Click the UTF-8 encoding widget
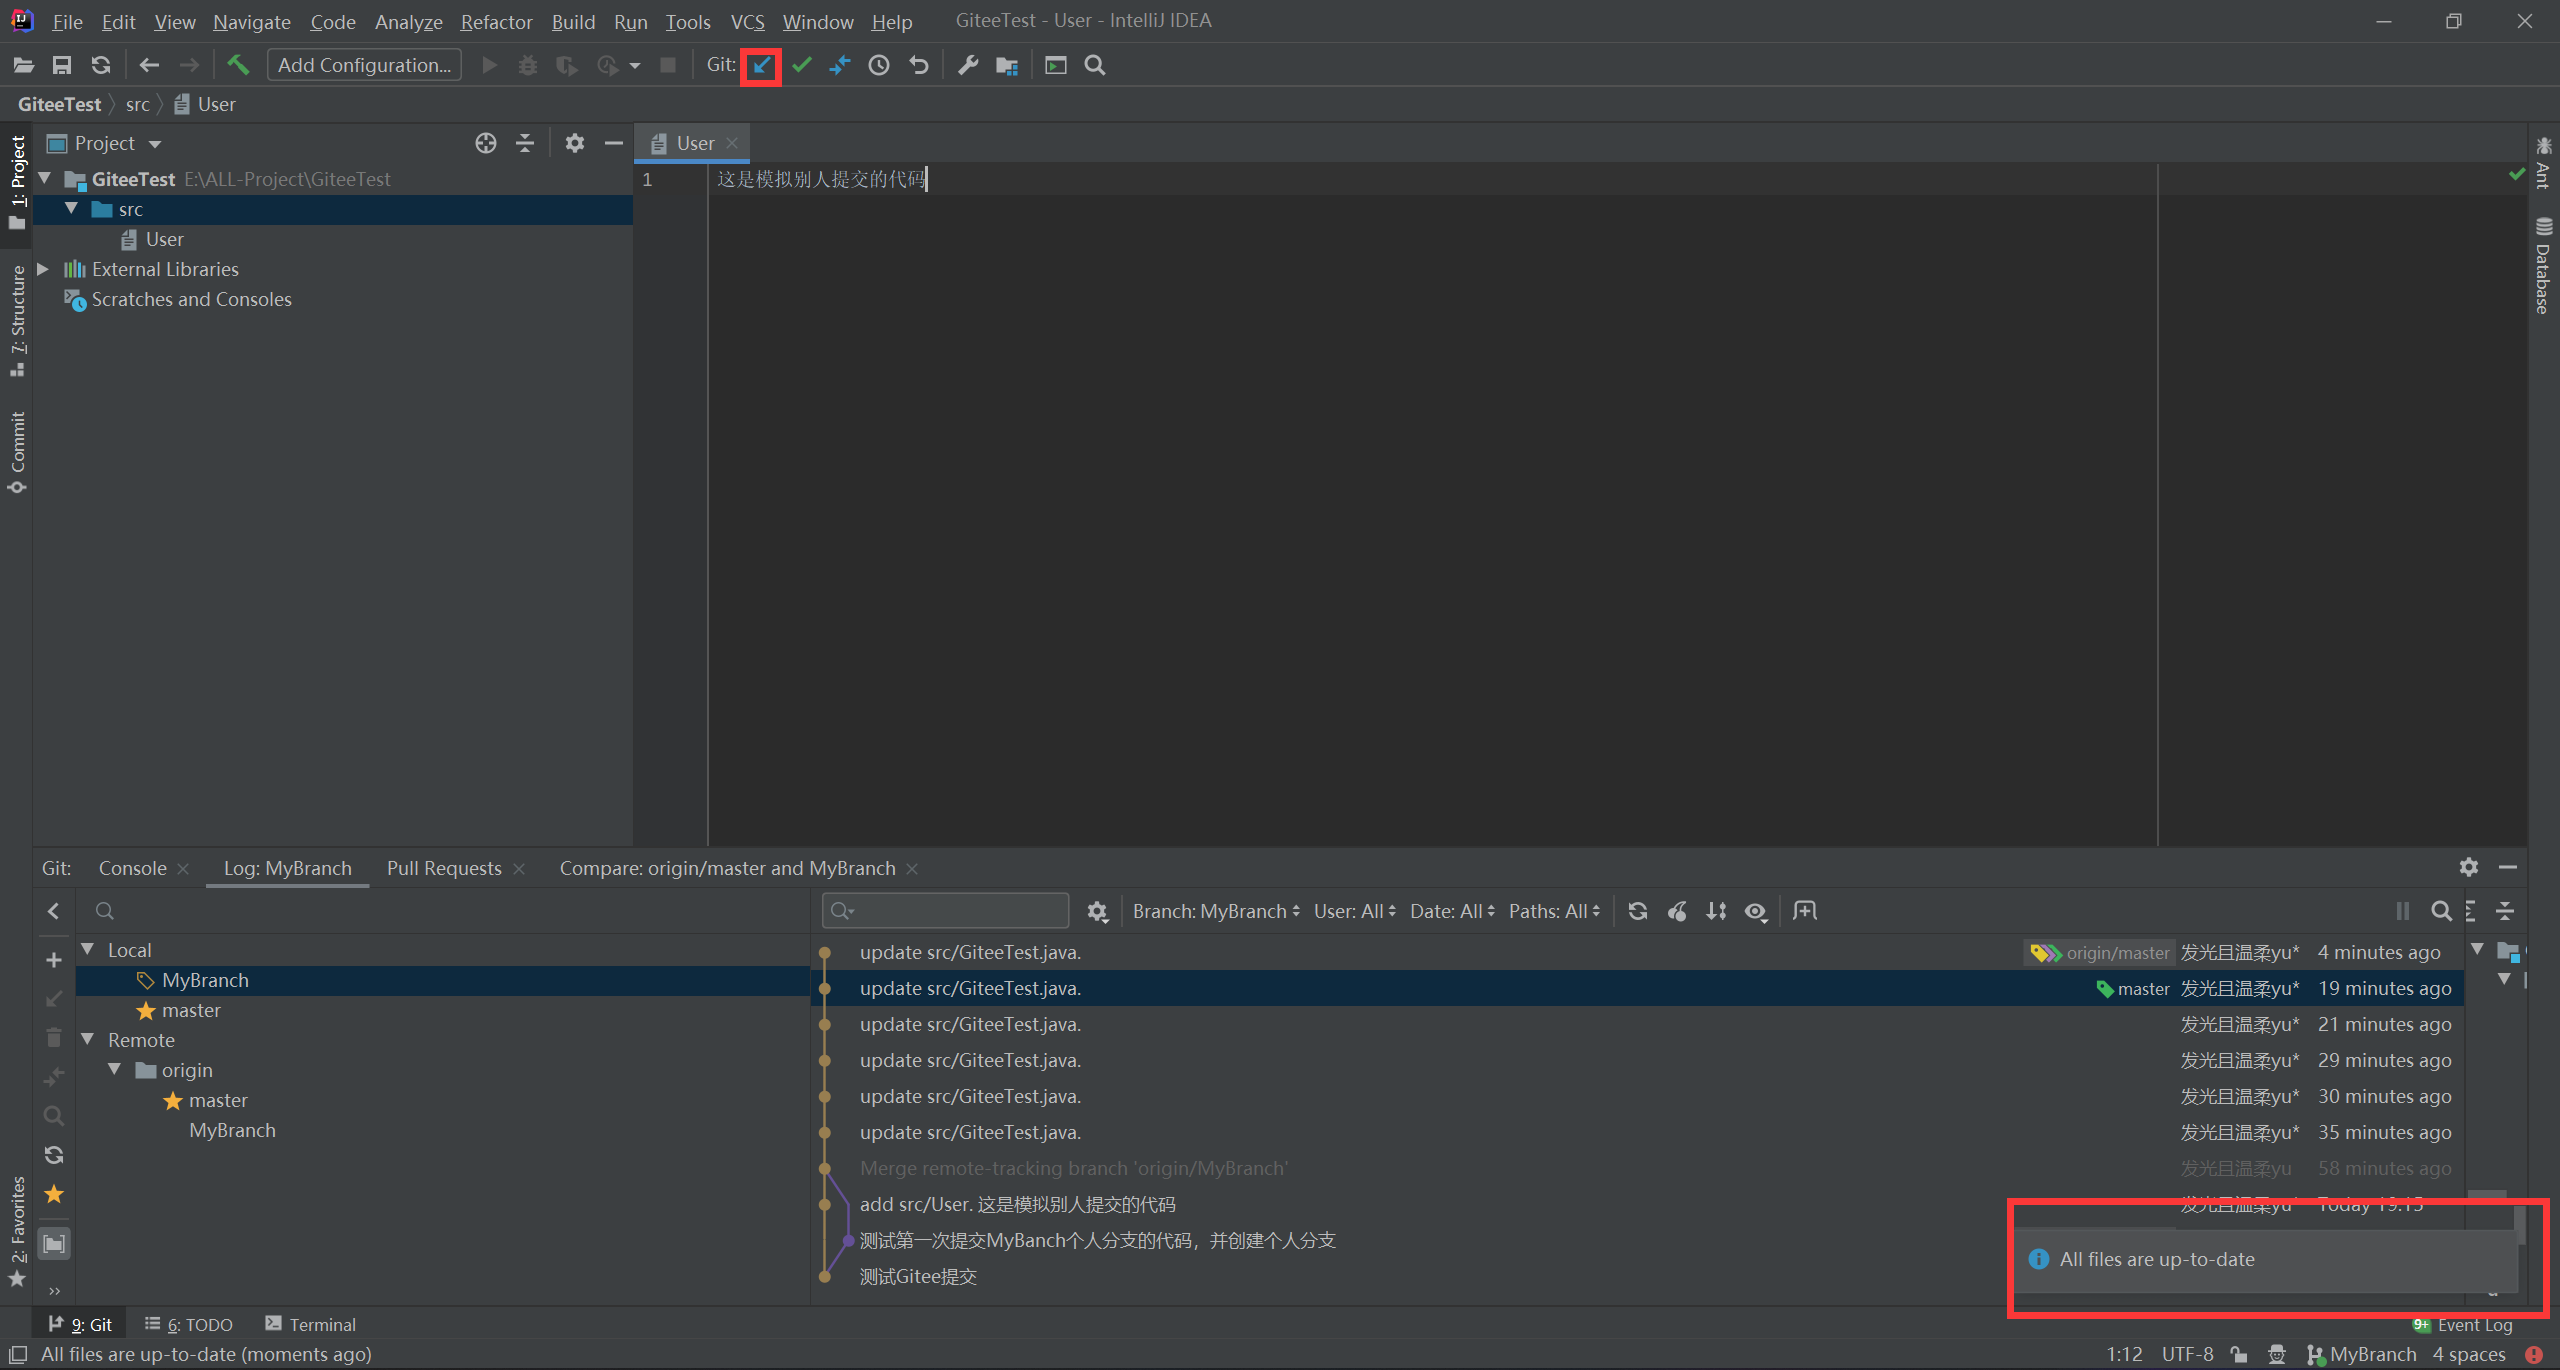 tap(2187, 1354)
